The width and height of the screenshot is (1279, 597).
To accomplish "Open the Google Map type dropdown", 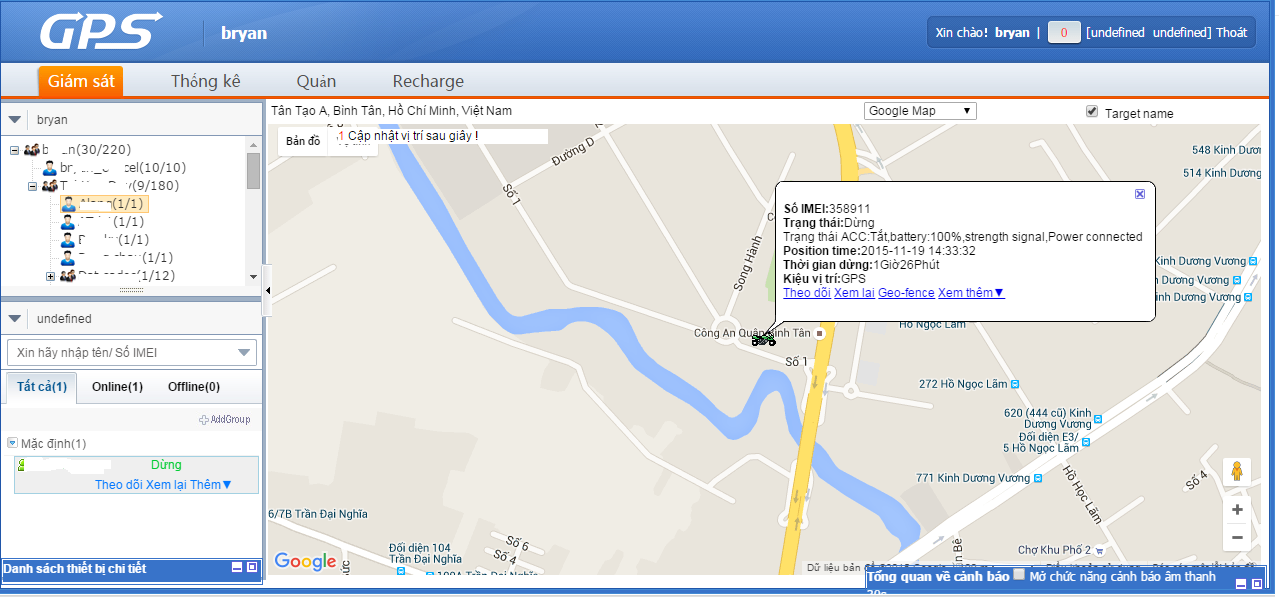I will (x=920, y=111).
